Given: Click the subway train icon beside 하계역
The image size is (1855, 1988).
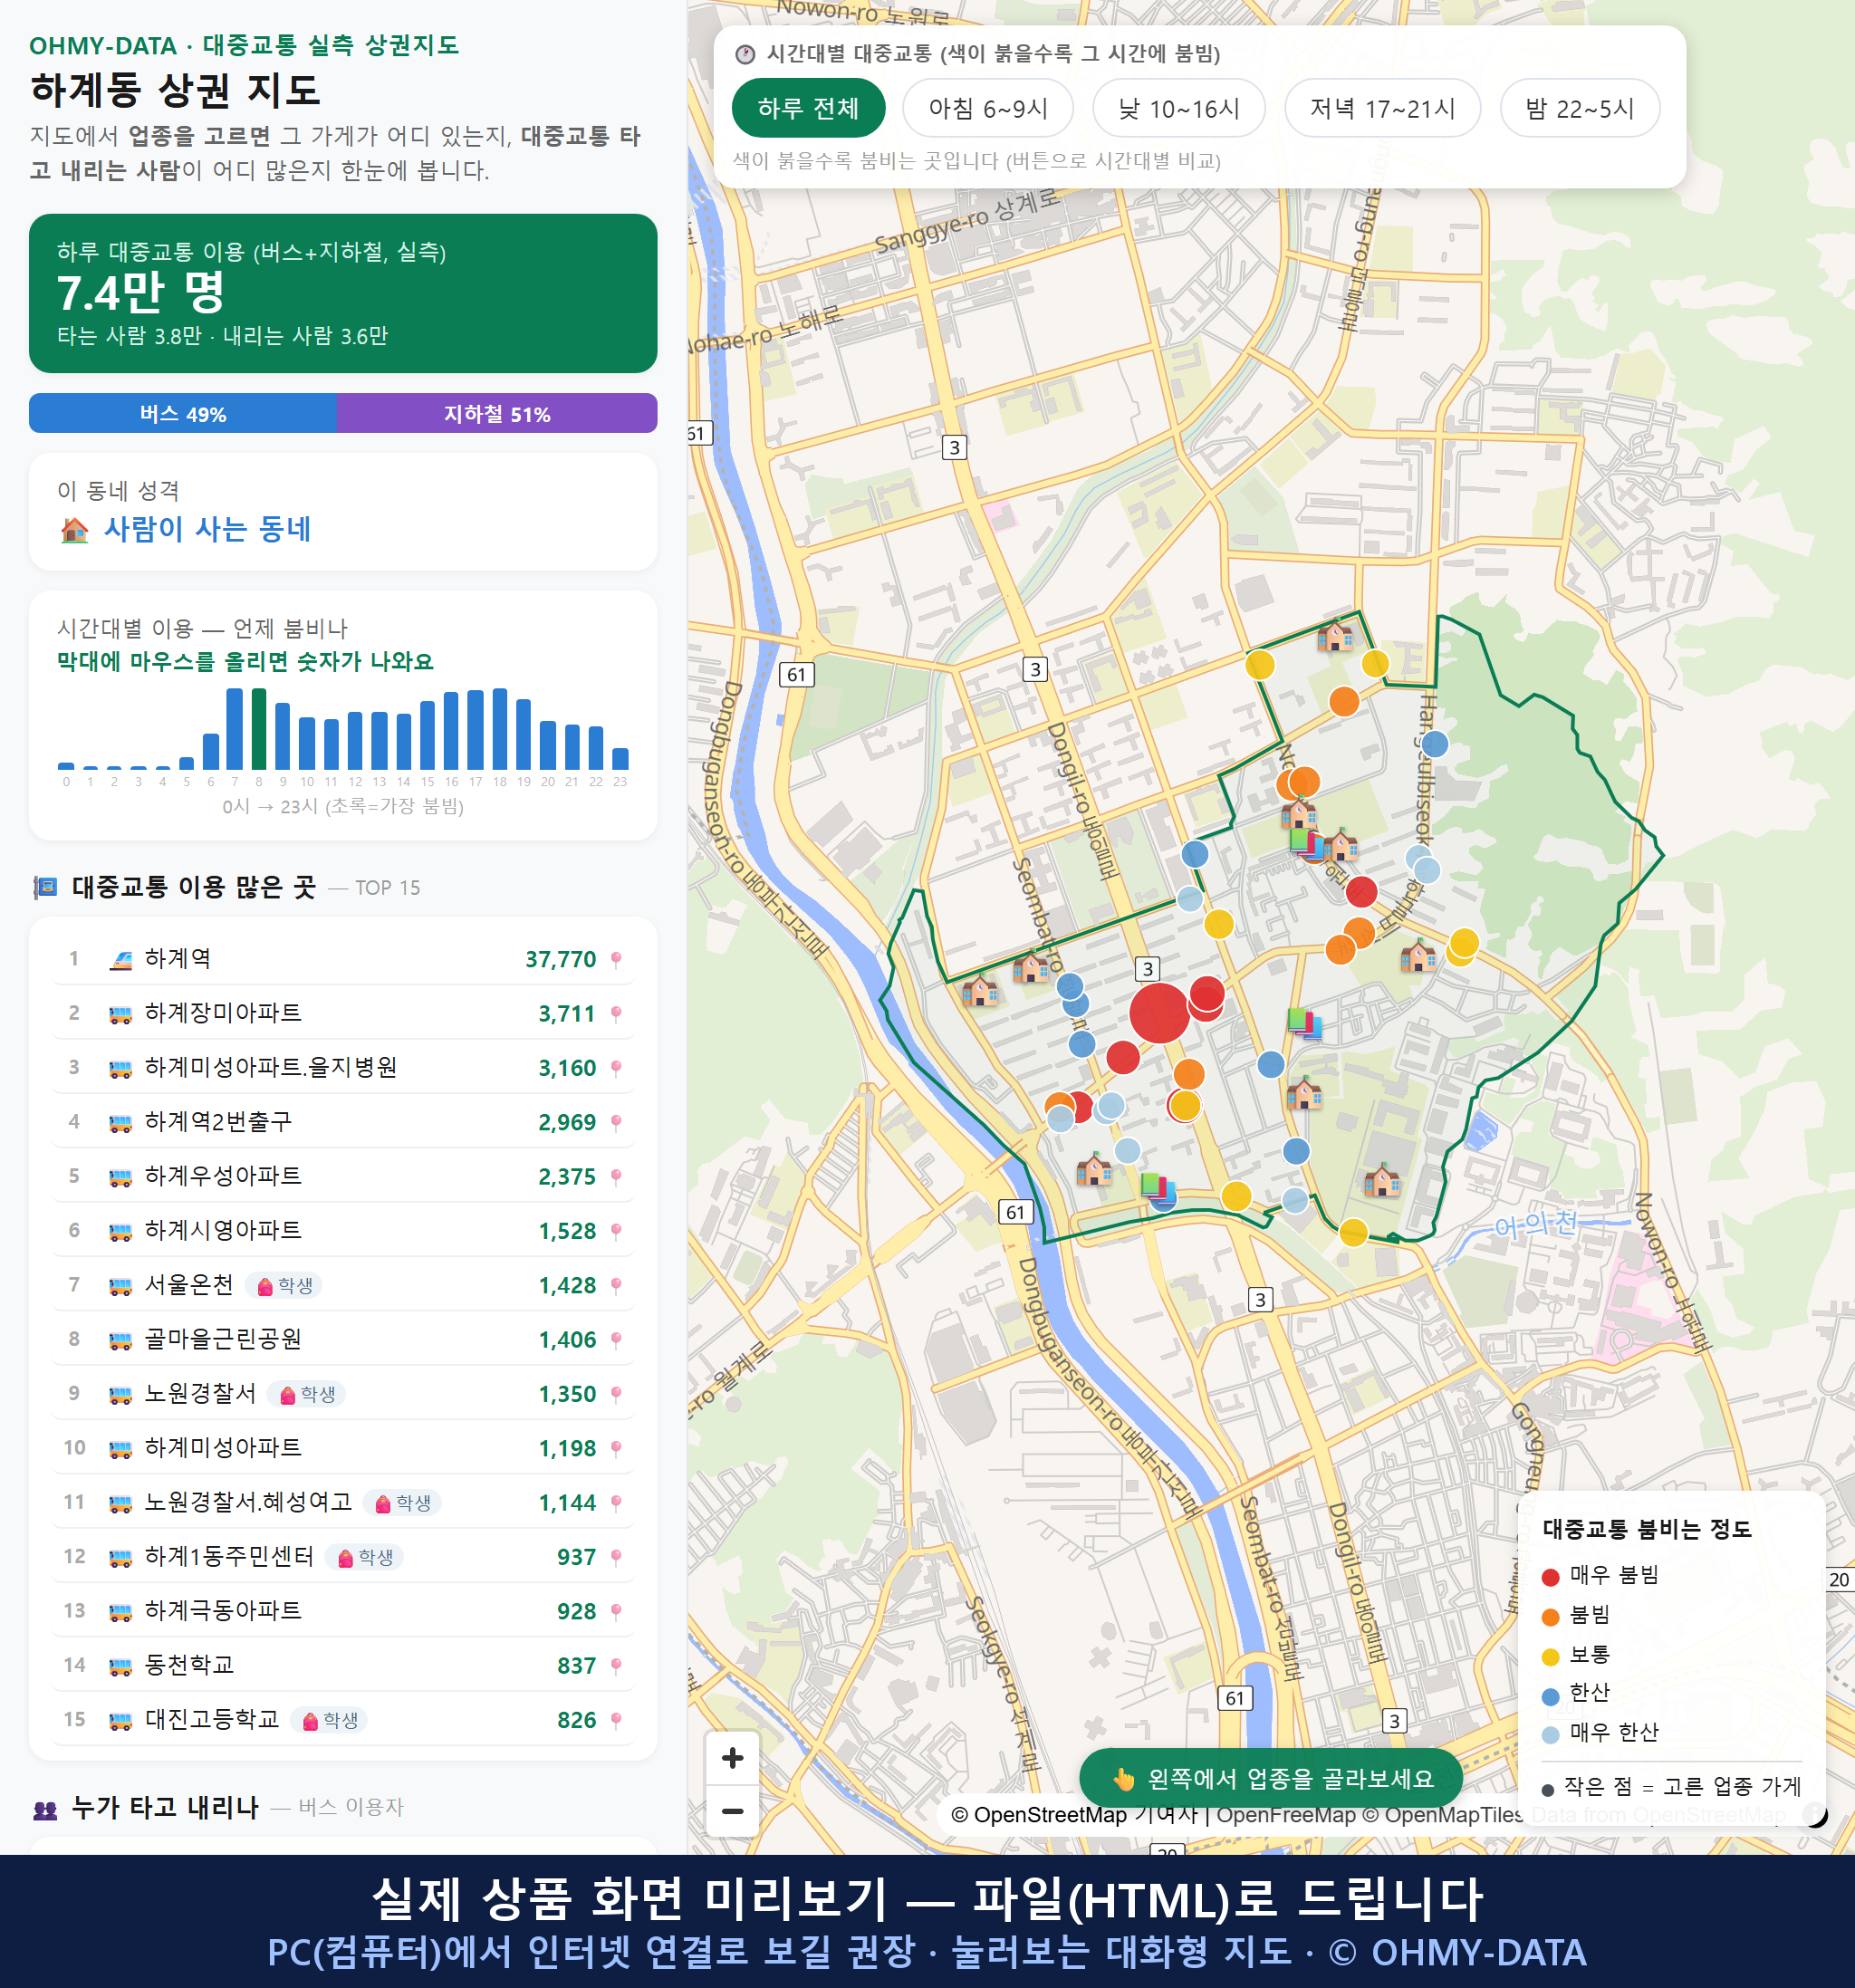Looking at the screenshot, I should click(120, 960).
